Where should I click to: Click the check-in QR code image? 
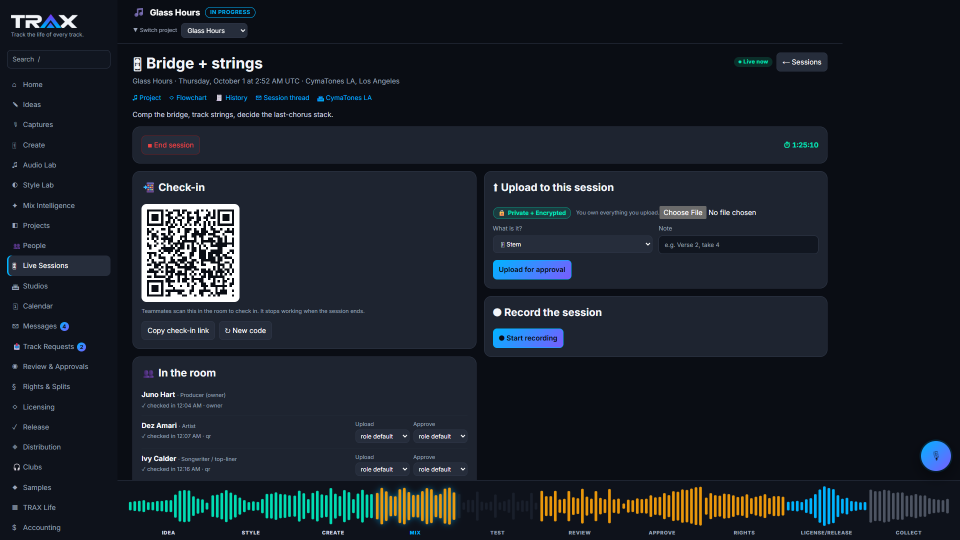(x=190, y=253)
